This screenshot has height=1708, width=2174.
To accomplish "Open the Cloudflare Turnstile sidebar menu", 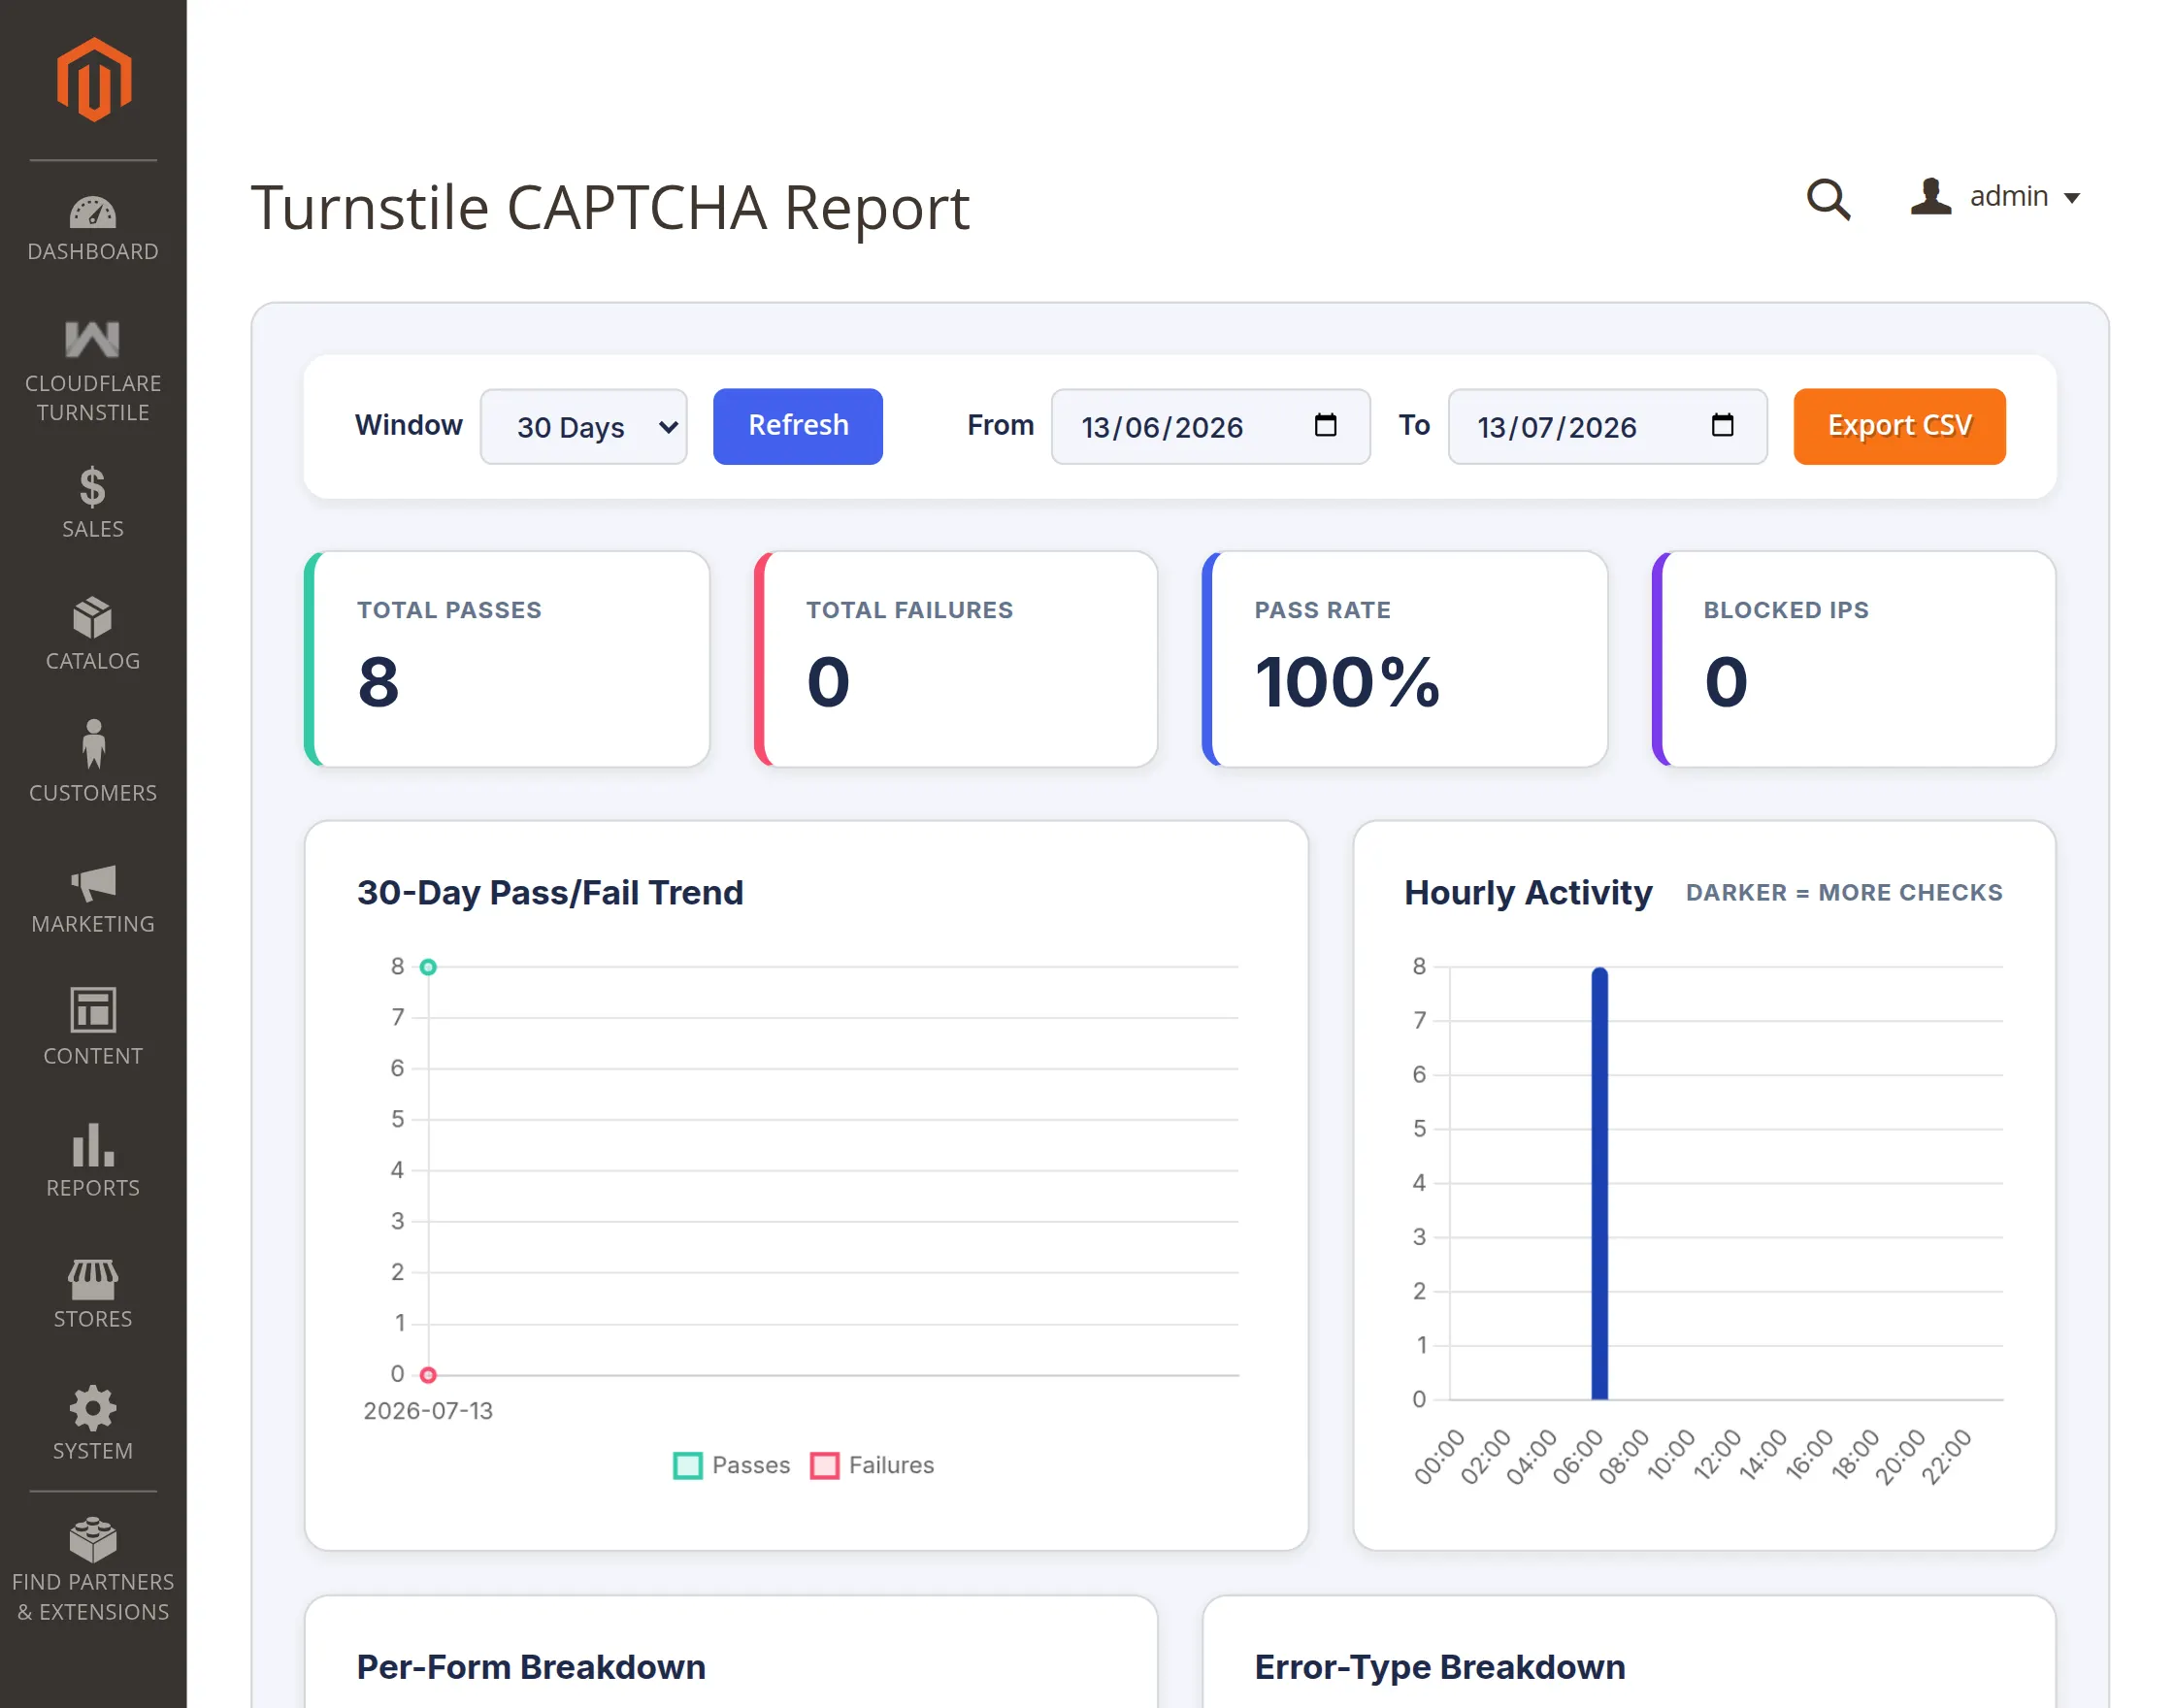I will click(93, 372).
